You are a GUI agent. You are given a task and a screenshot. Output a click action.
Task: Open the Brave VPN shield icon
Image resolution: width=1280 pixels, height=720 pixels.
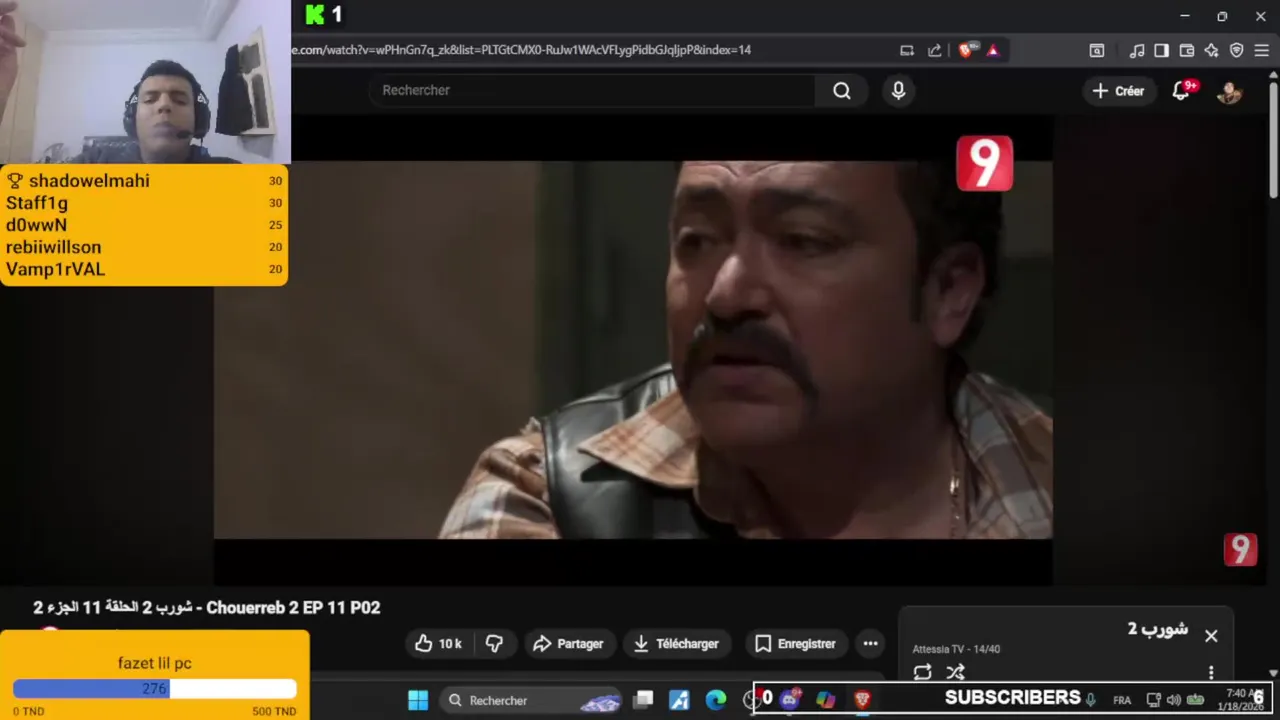click(1236, 50)
